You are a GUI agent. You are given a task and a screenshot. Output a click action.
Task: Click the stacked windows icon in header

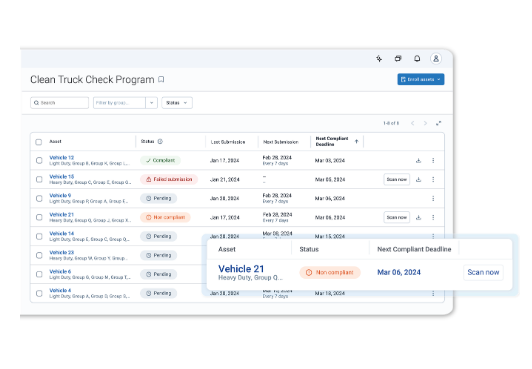(x=398, y=59)
